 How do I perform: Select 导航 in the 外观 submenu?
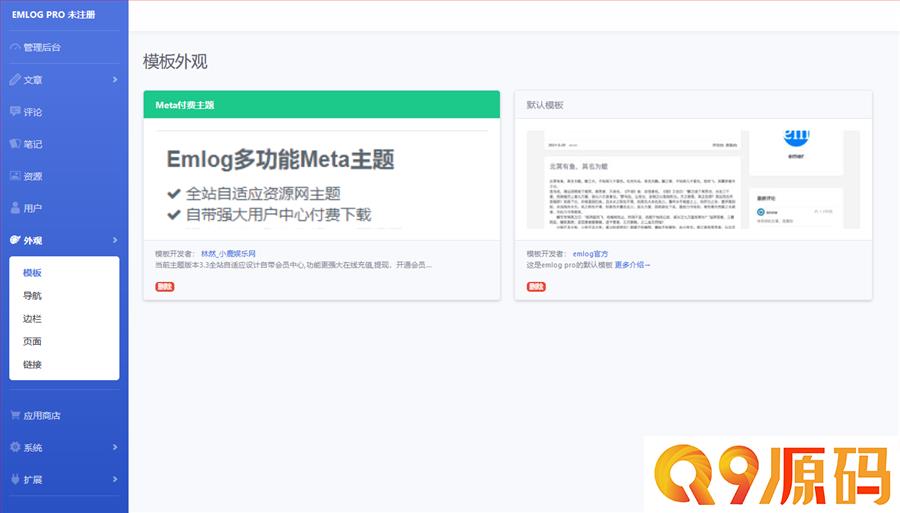pyautogui.click(x=32, y=296)
